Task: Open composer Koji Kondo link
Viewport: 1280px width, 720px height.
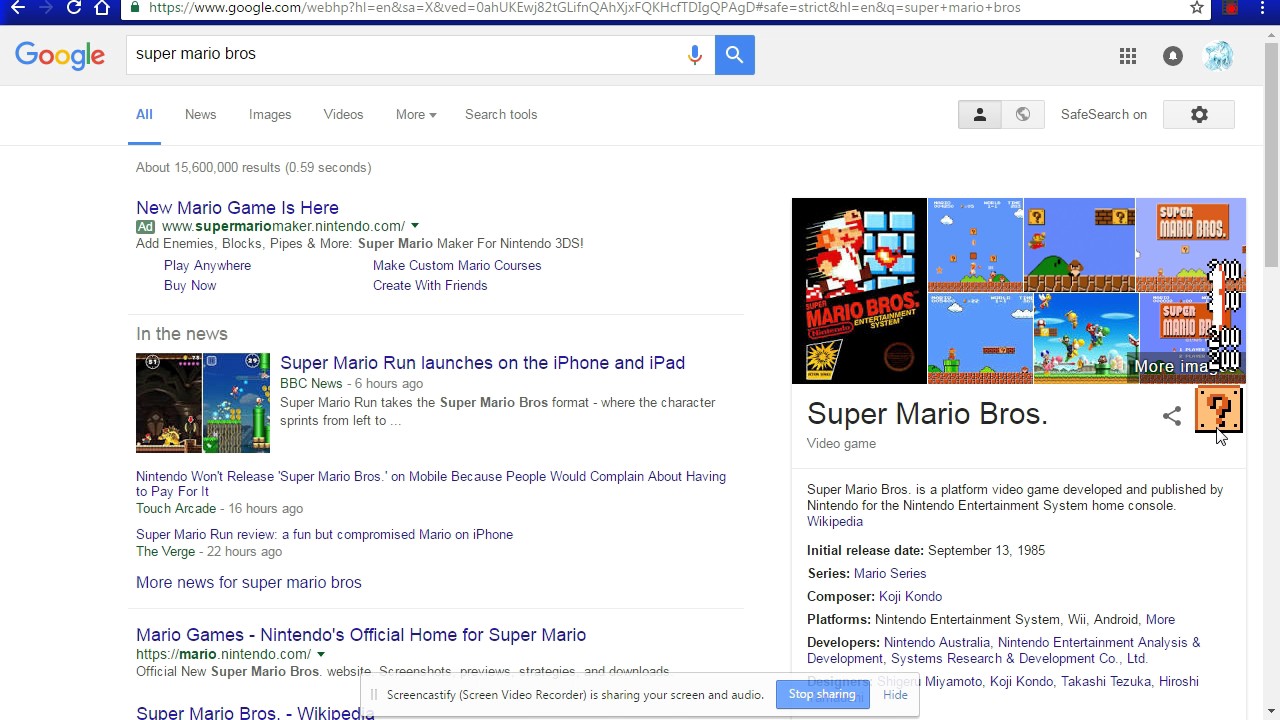Action: (910, 597)
